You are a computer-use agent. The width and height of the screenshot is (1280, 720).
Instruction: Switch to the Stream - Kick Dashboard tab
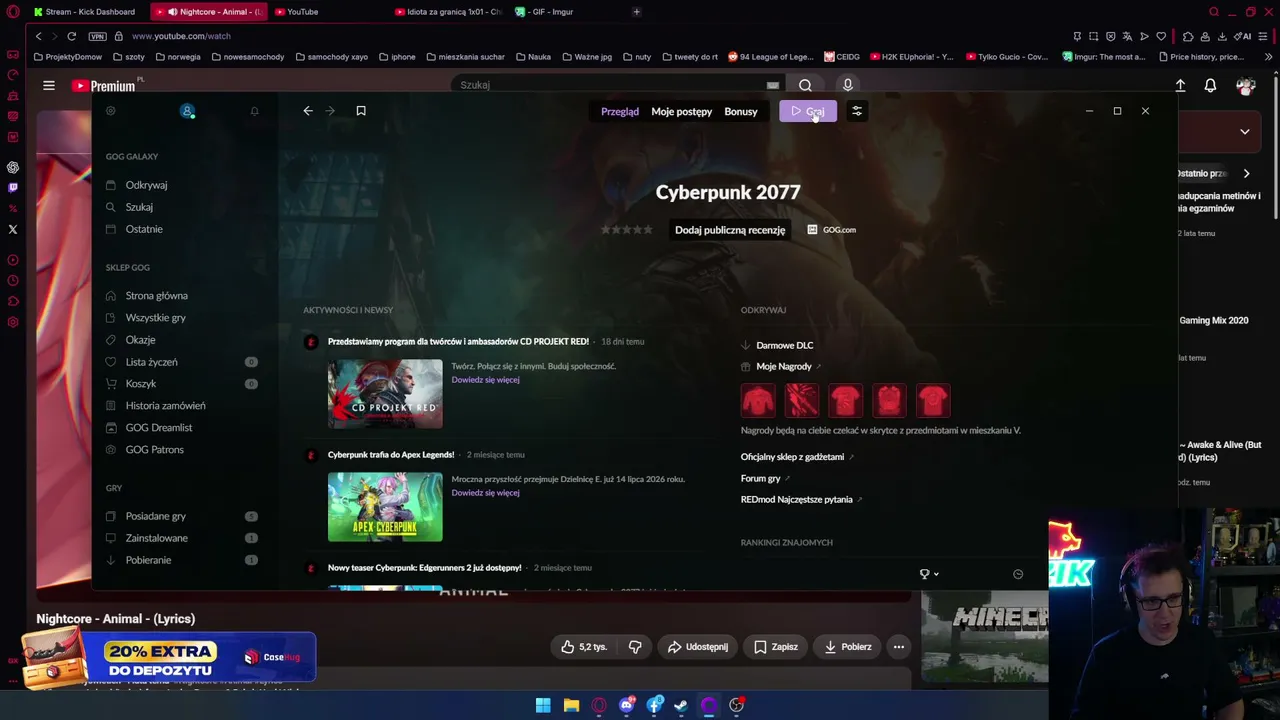(x=85, y=12)
